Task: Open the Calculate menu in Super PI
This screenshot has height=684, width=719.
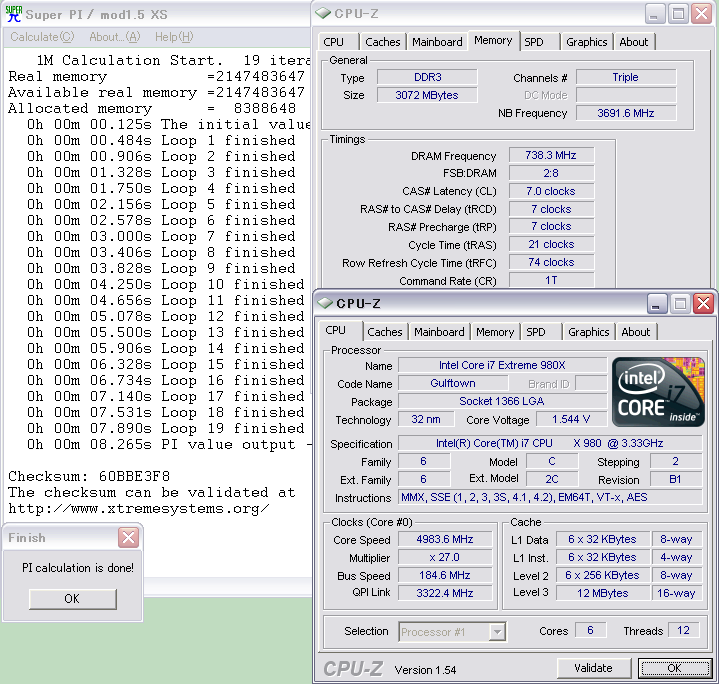Action: click(x=42, y=37)
